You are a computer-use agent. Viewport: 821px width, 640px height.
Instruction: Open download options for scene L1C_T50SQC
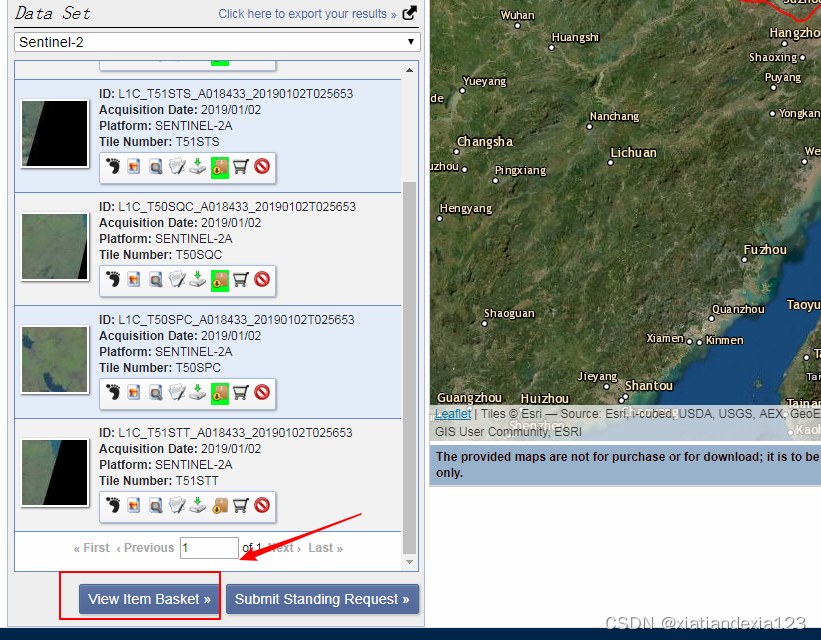click(x=198, y=280)
